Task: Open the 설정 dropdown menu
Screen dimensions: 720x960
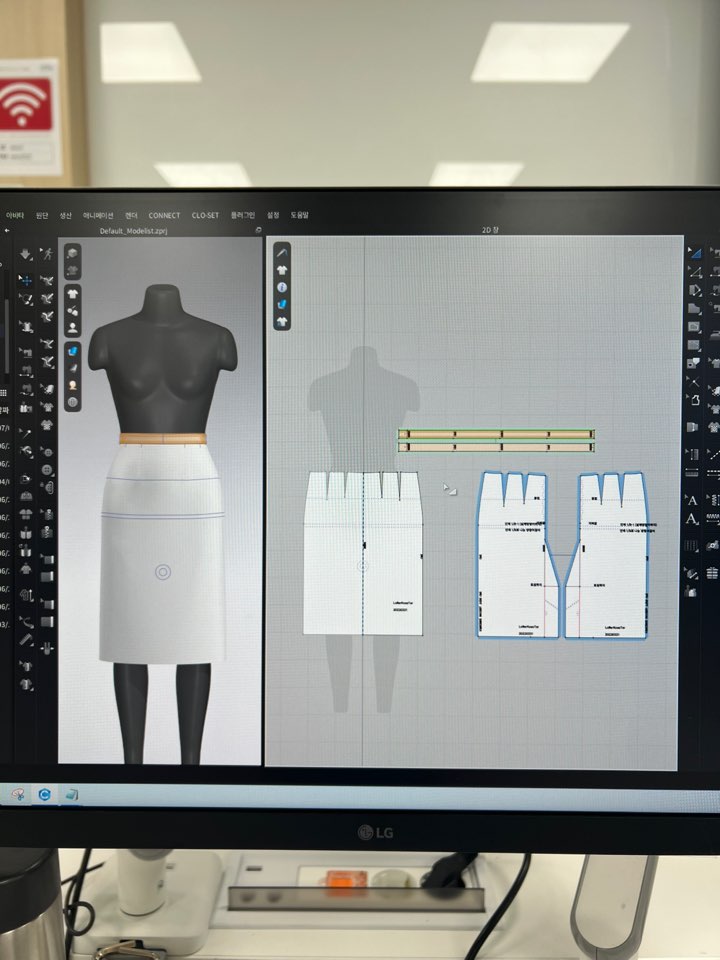Action: [x=273, y=215]
